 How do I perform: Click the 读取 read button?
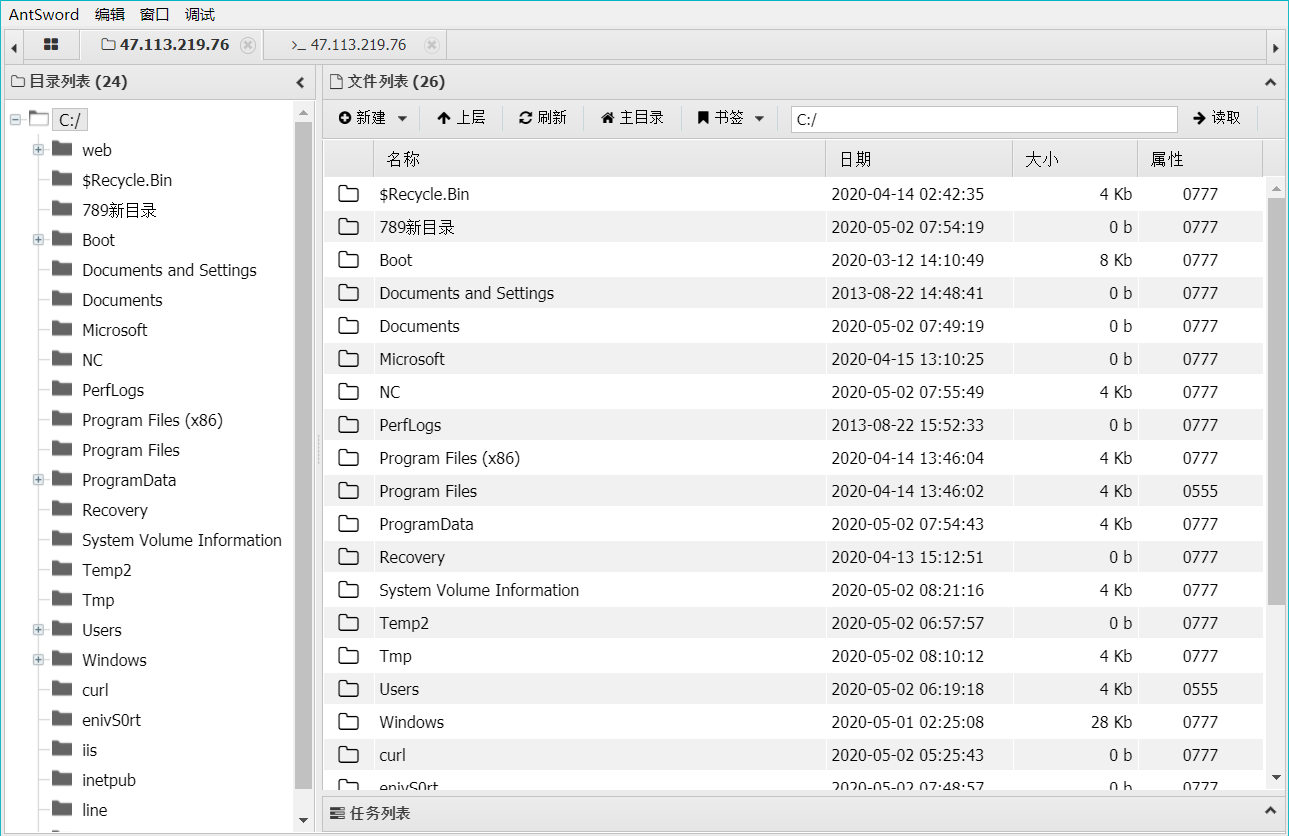click(1217, 118)
